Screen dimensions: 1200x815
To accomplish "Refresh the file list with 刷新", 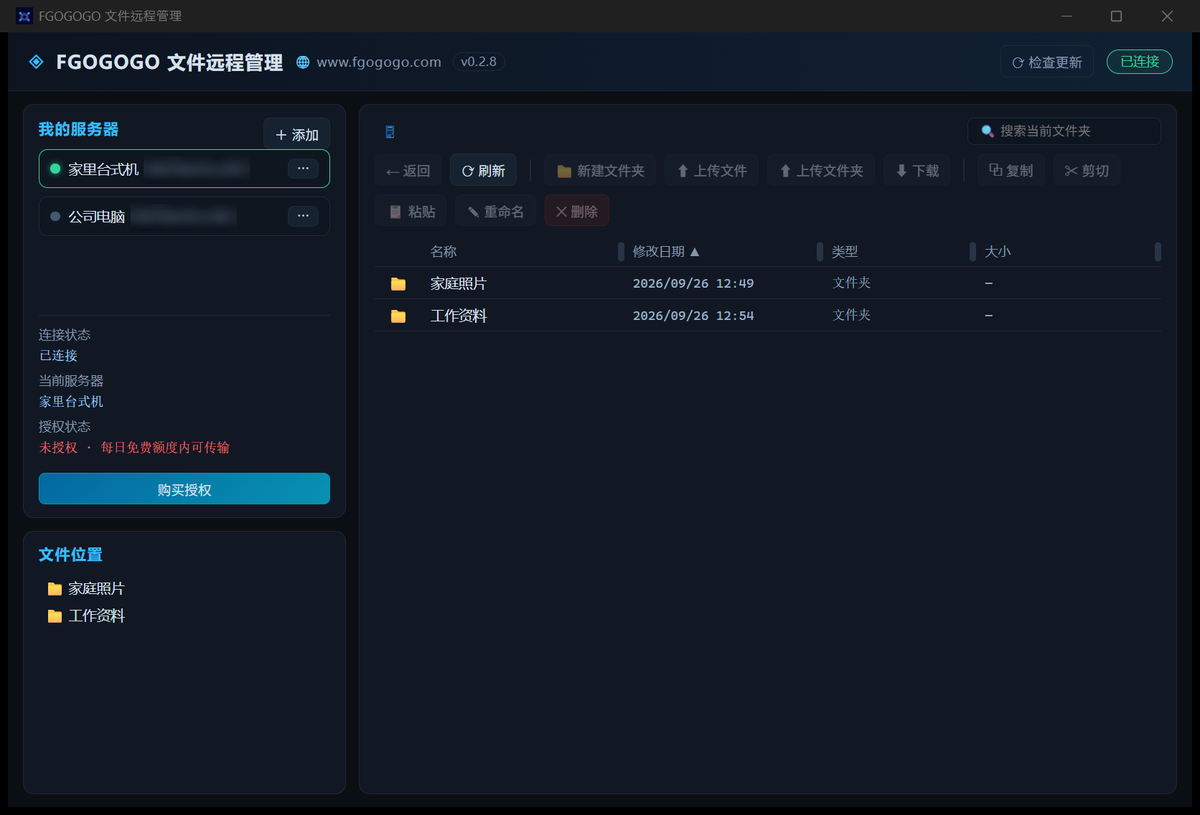I will coord(483,171).
